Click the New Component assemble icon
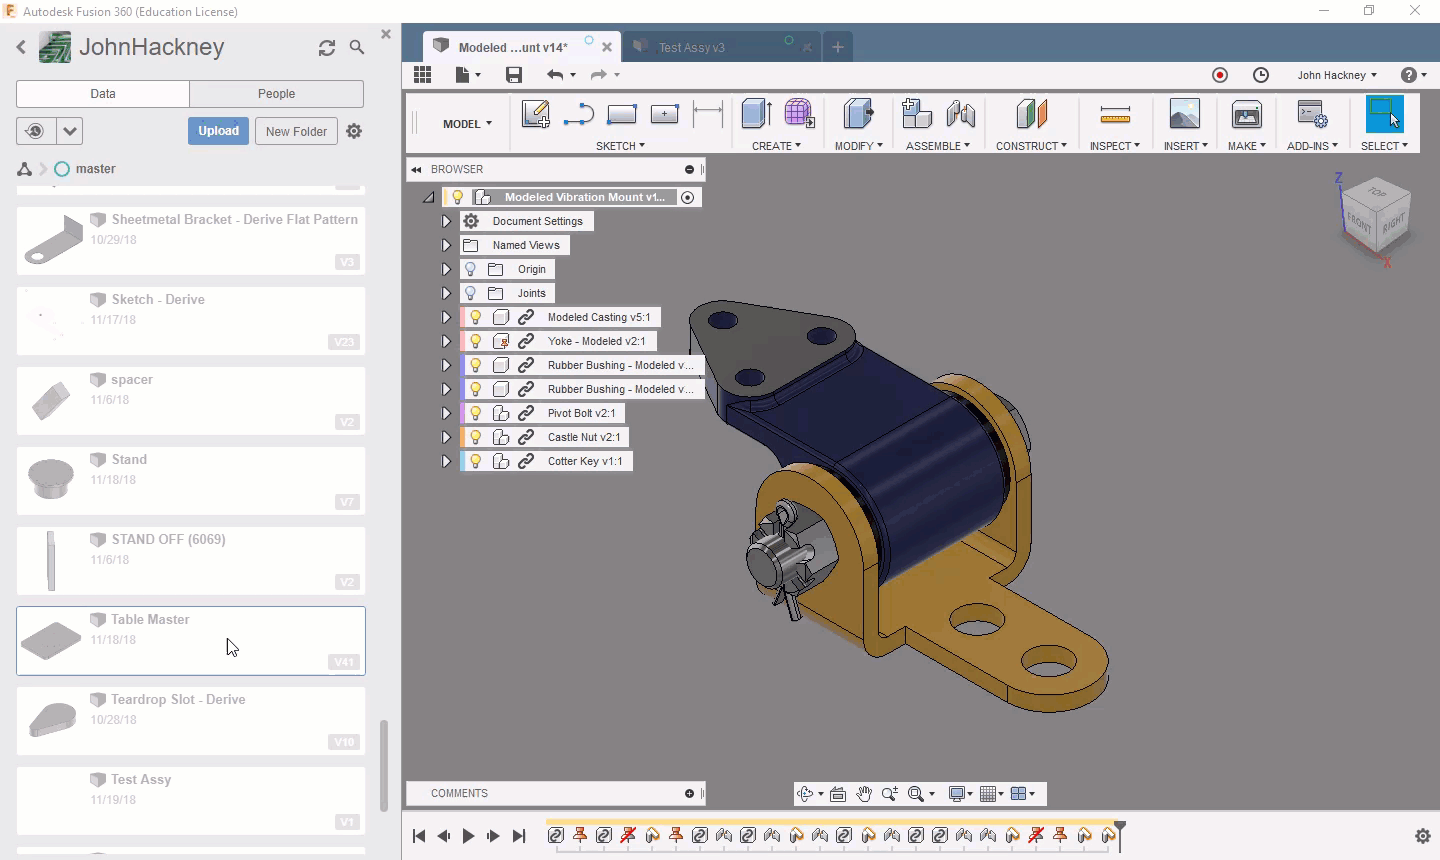The width and height of the screenshot is (1440, 860). click(x=916, y=114)
